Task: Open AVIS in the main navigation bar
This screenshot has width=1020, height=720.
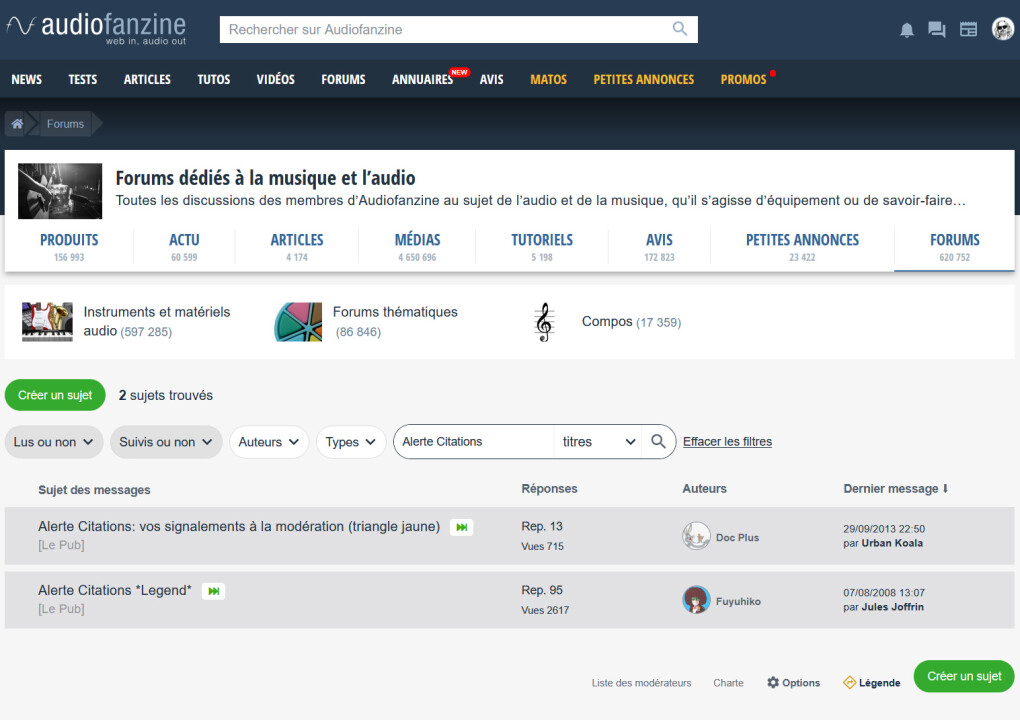Action: [492, 79]
